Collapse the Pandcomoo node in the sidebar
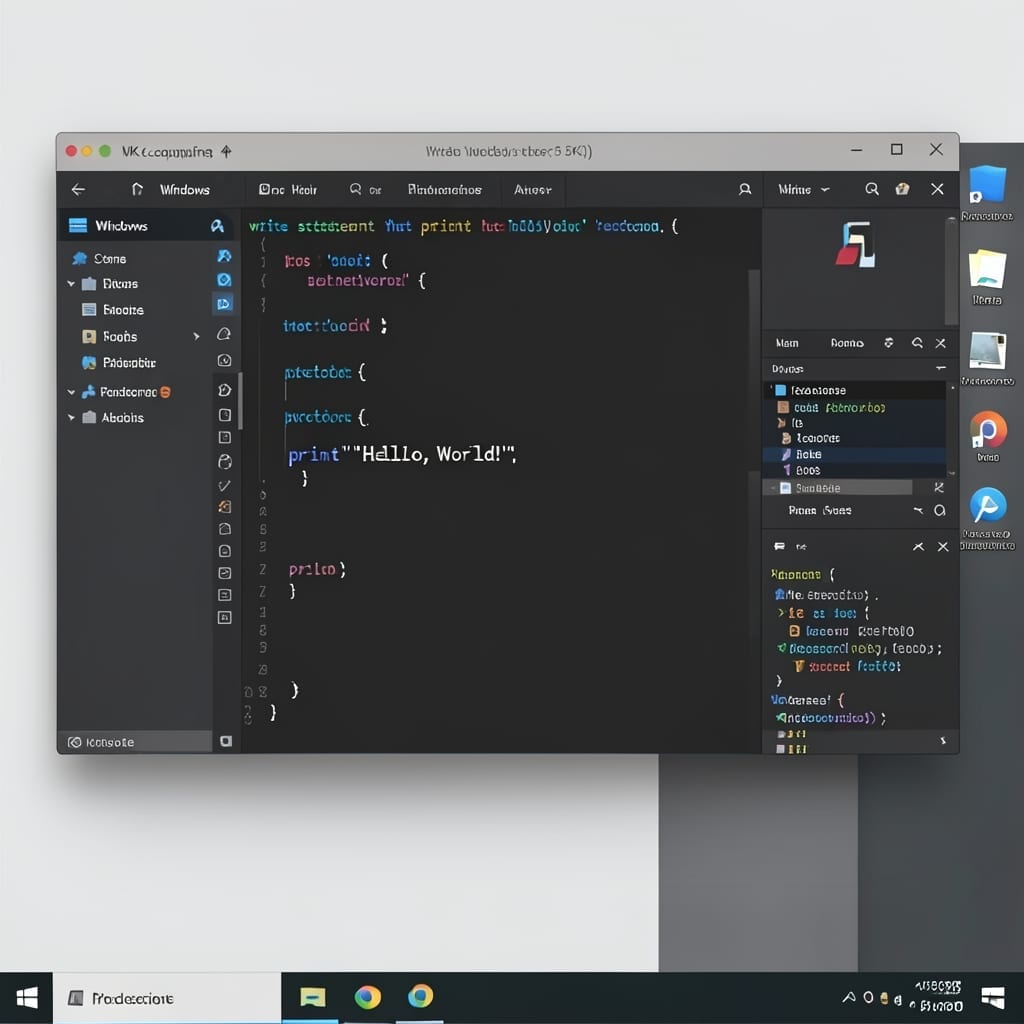Viewport: 1024px width, 1024px height. 71,392
